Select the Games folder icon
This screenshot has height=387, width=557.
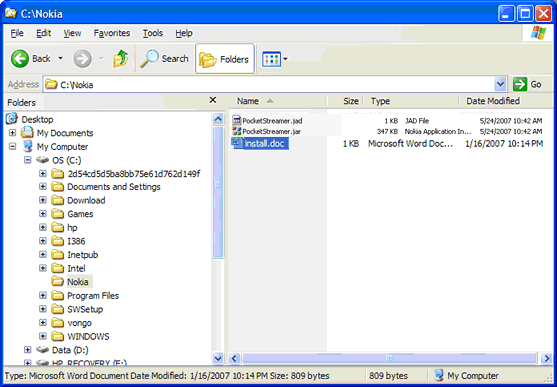pyautogui.click(x=57, y=214)
